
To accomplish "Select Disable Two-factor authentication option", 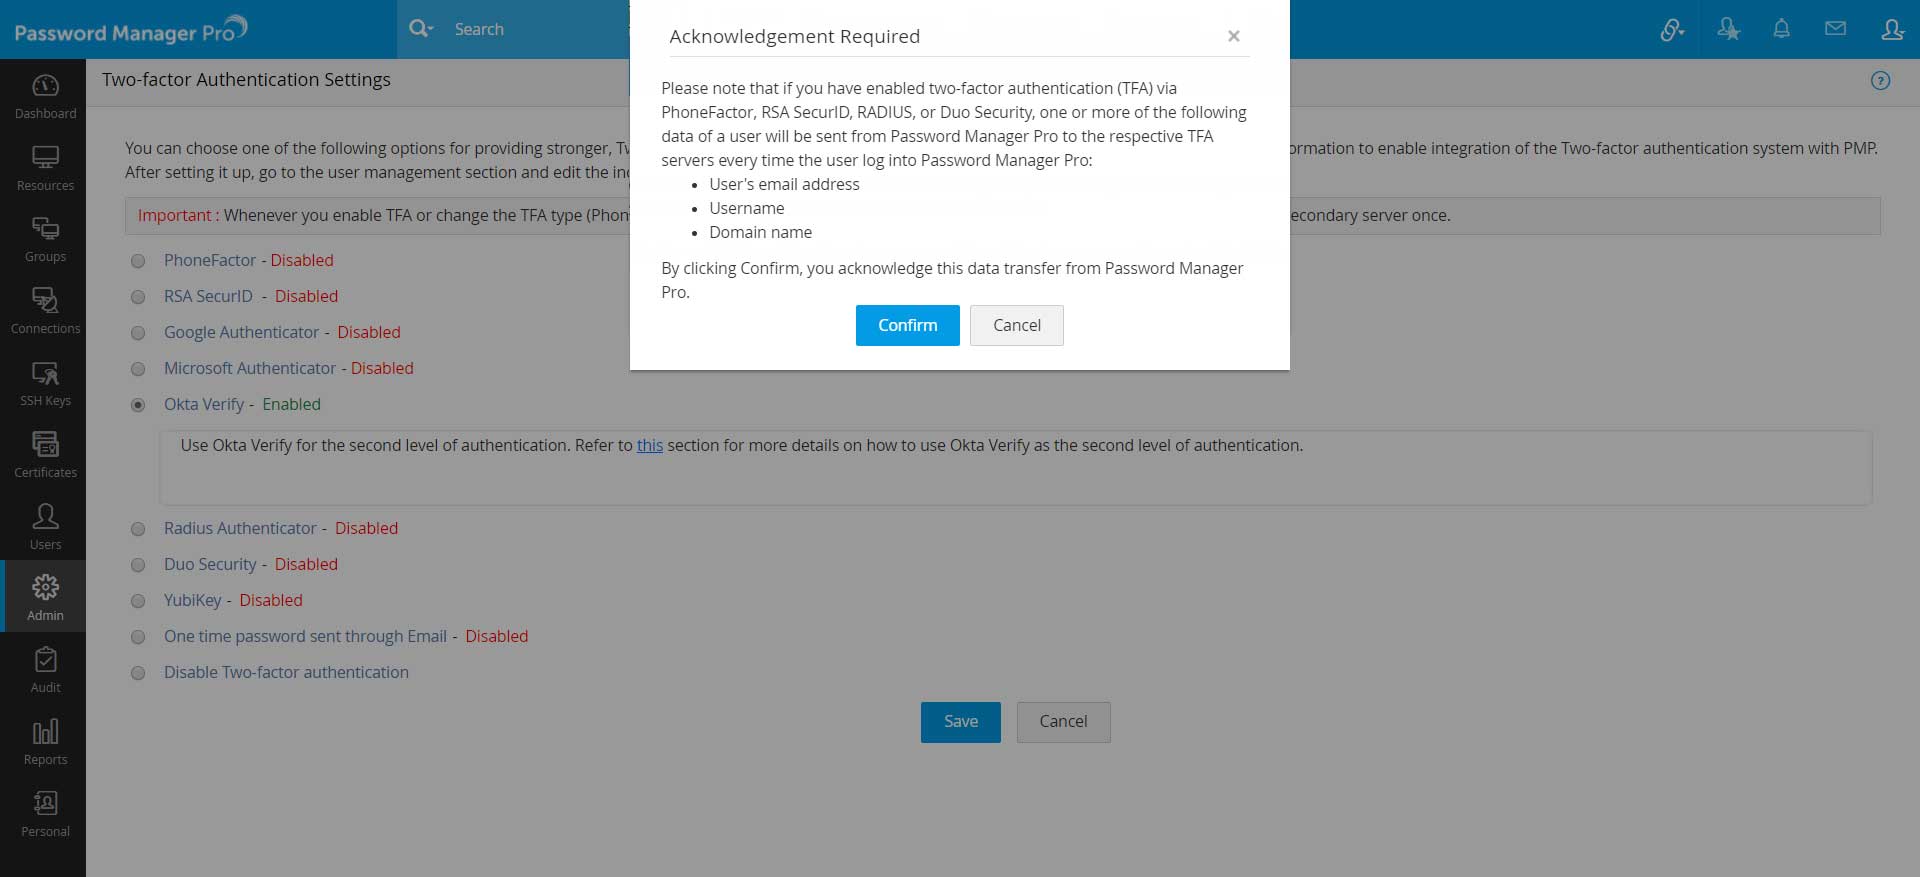I will tap(138, 673).
